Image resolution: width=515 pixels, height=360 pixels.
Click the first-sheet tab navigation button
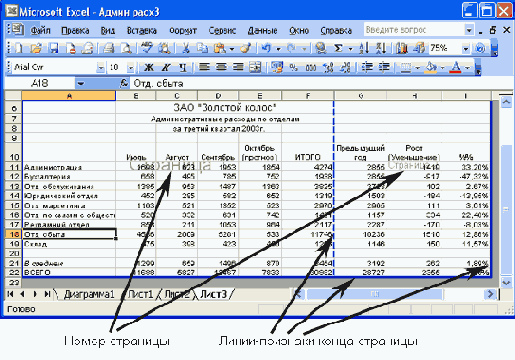point(10,294)
